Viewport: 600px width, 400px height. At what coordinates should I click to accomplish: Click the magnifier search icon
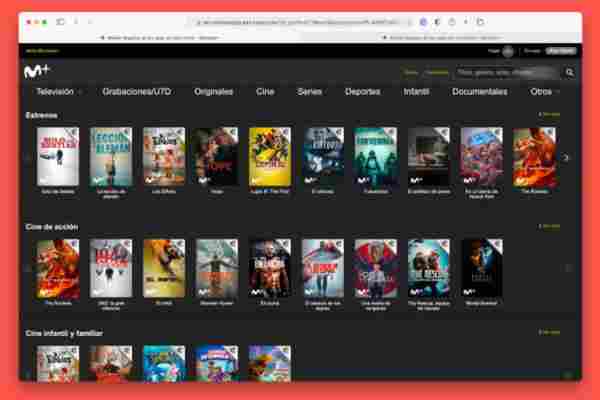[x=570, y=72]
